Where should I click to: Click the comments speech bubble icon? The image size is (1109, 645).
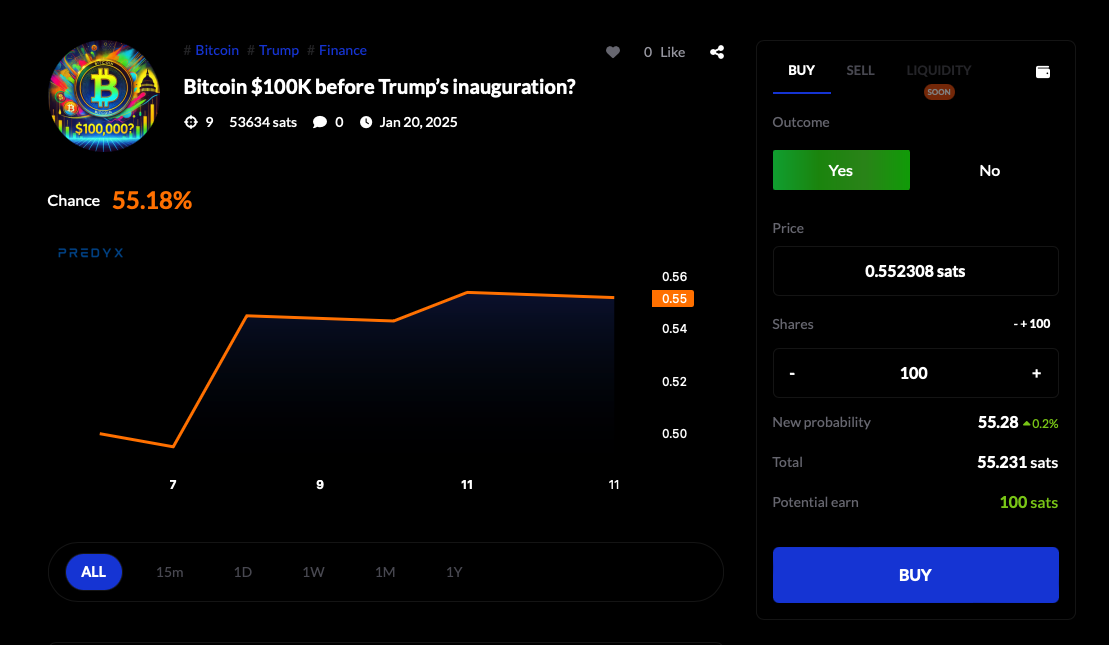click(x=320, y=122)
